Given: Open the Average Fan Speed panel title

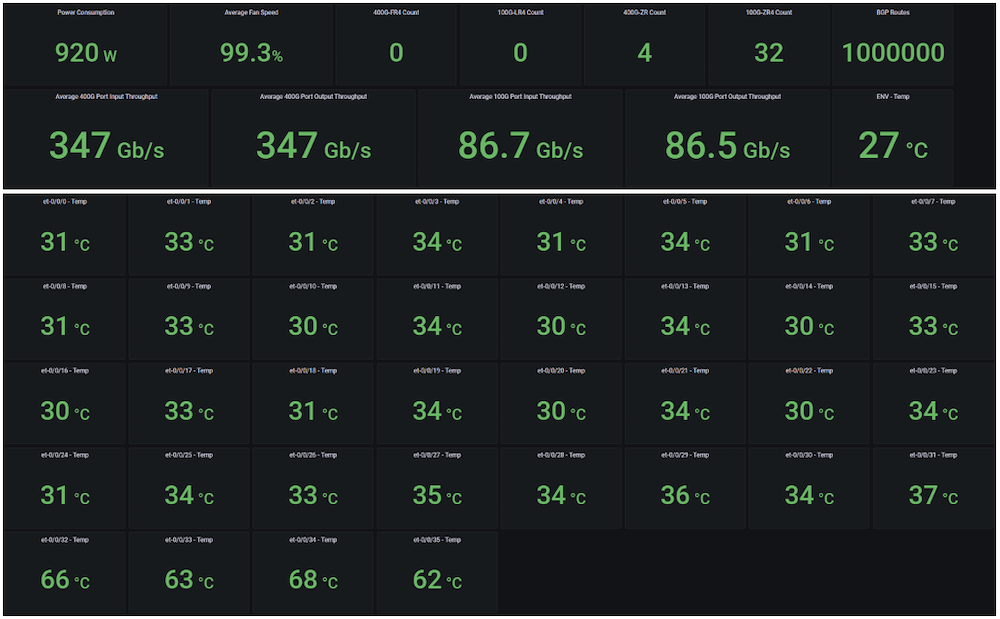Looking at the screenshot, I should pos(251,12).
